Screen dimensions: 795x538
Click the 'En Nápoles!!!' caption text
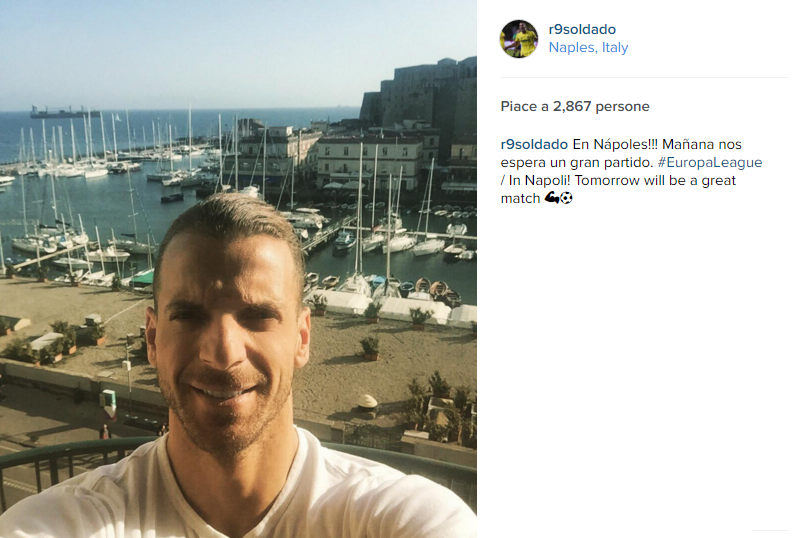(x=615, y=145)
